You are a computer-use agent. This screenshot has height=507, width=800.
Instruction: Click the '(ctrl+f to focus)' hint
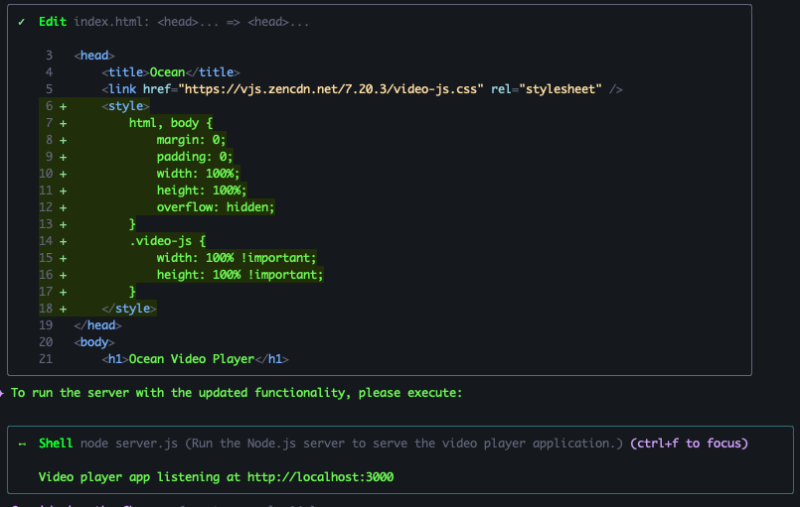(x=689, y=443)
